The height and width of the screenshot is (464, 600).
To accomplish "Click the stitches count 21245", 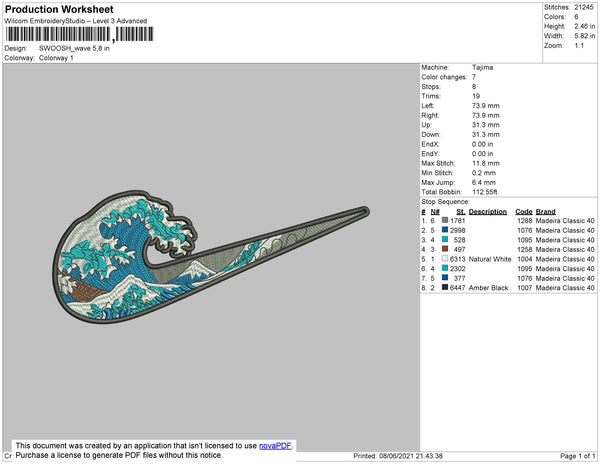I will click(x=584, y=7).
